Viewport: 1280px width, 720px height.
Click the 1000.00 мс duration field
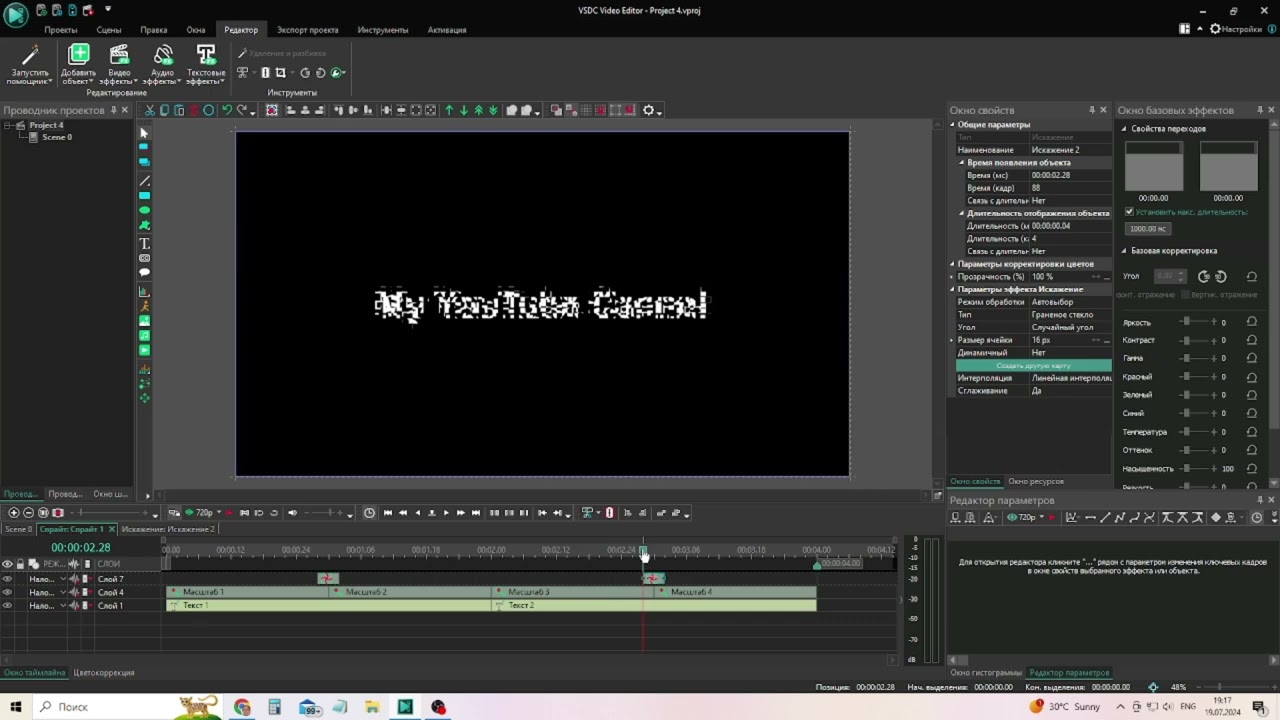(x=1148, y=229)
